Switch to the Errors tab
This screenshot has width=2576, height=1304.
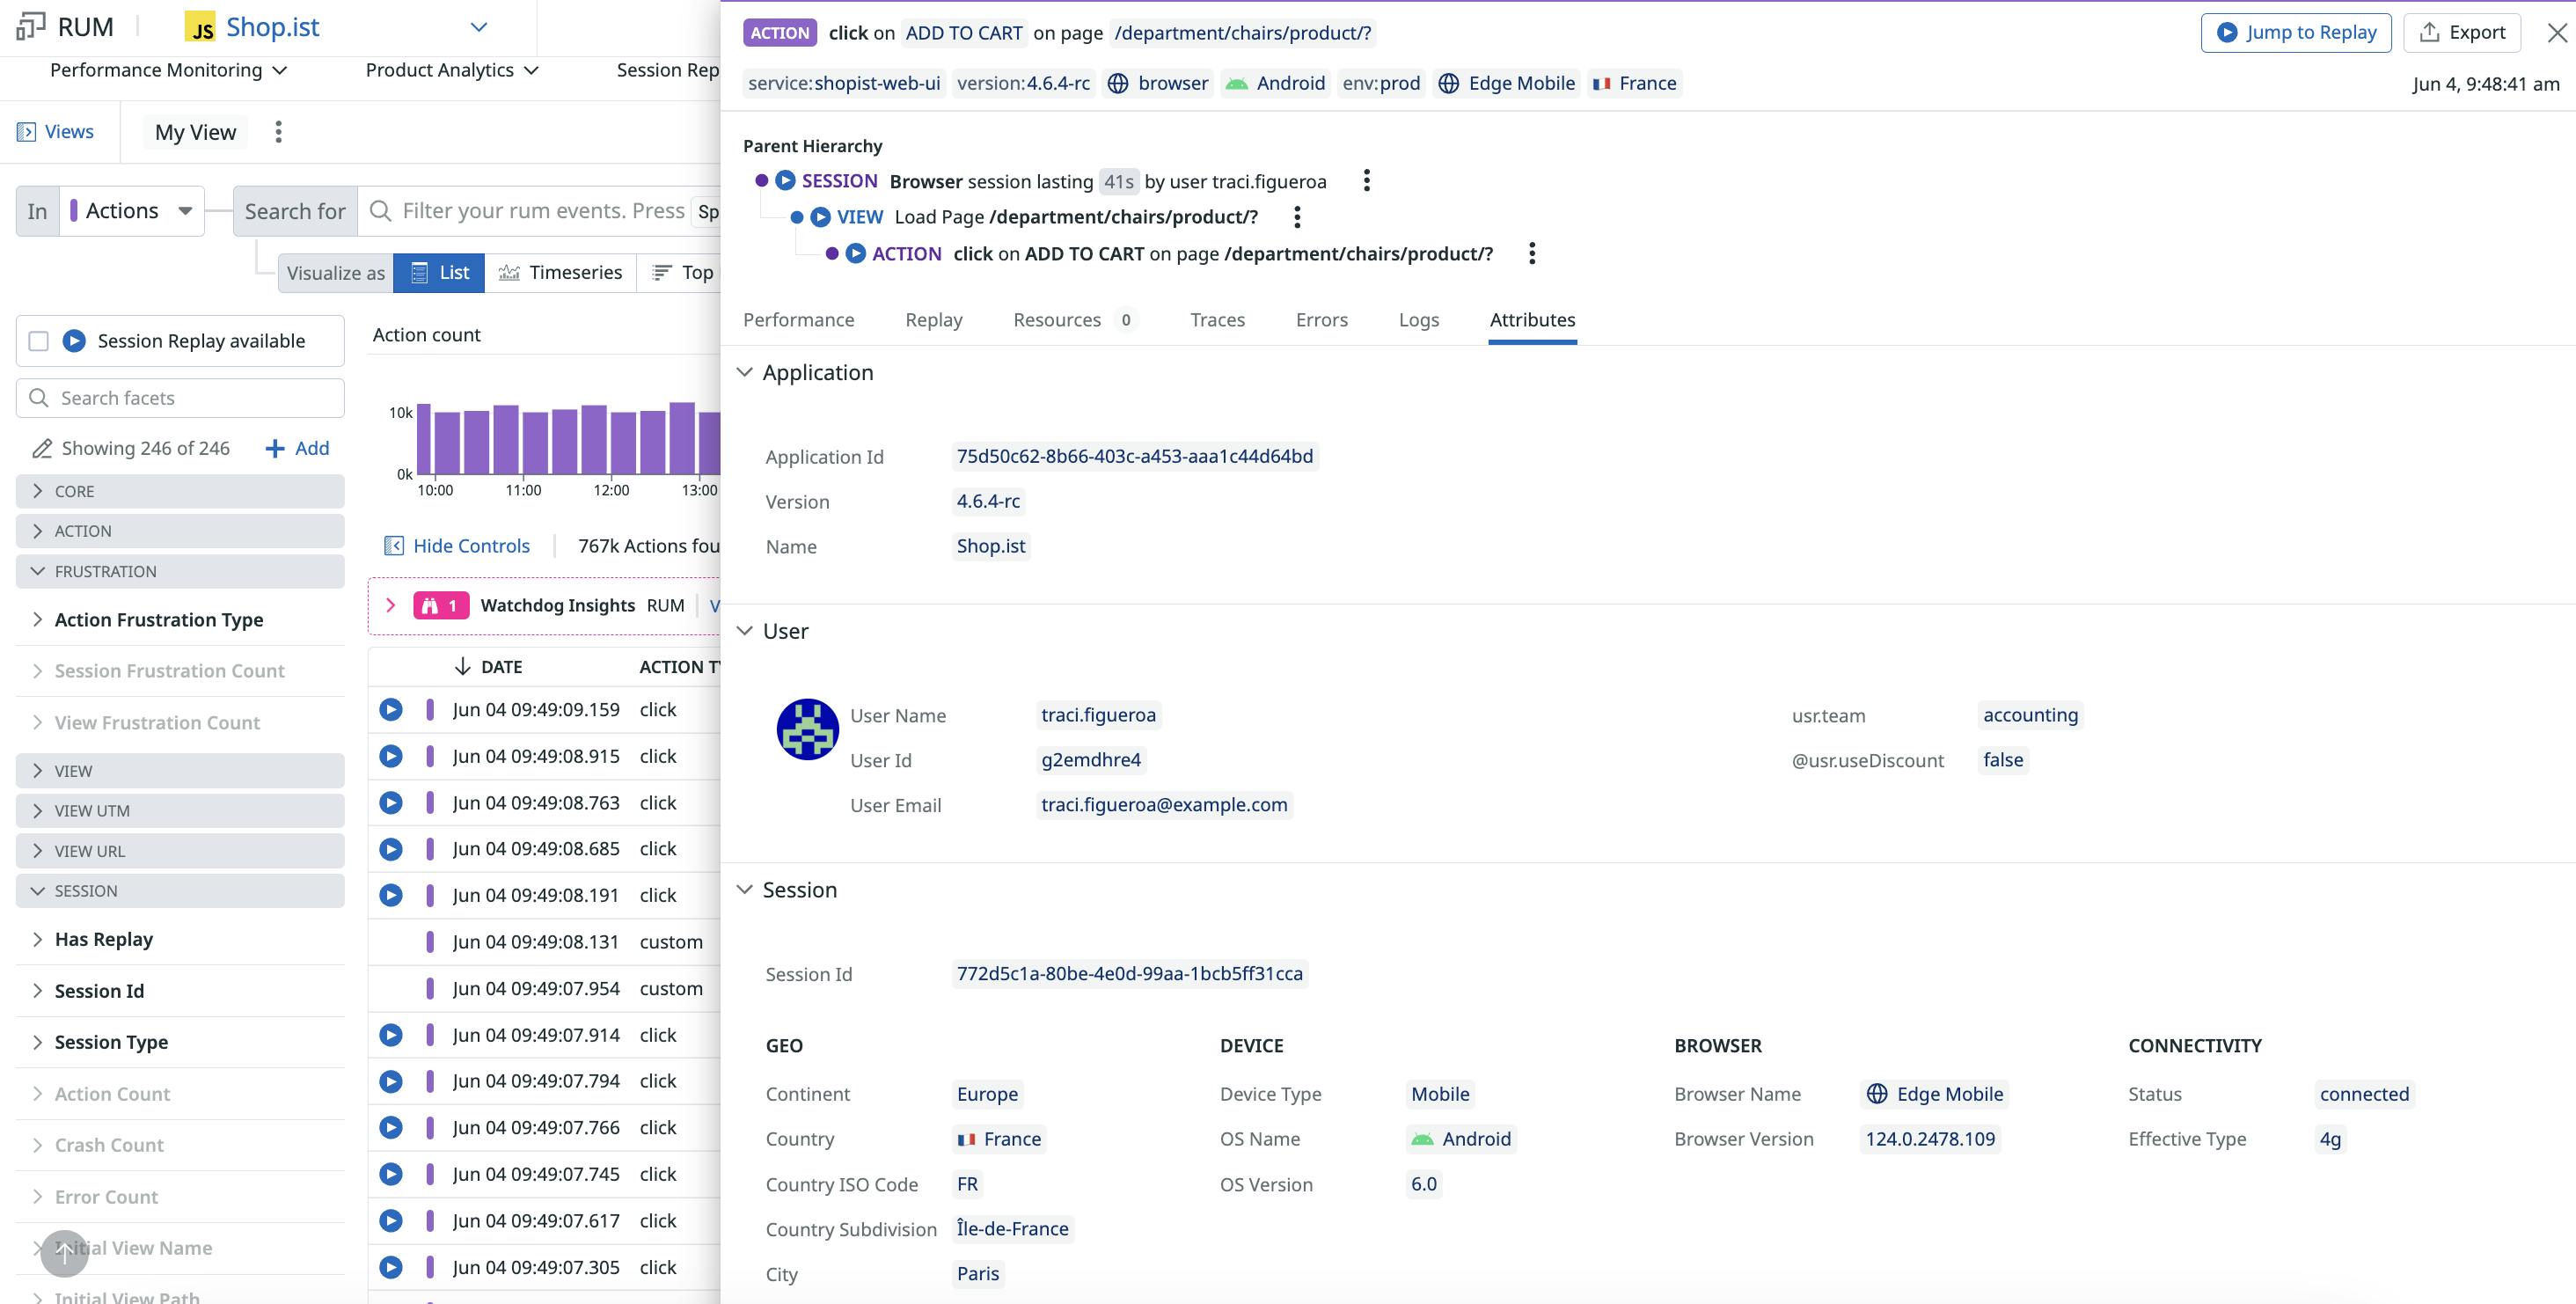tap(1322, 319)
